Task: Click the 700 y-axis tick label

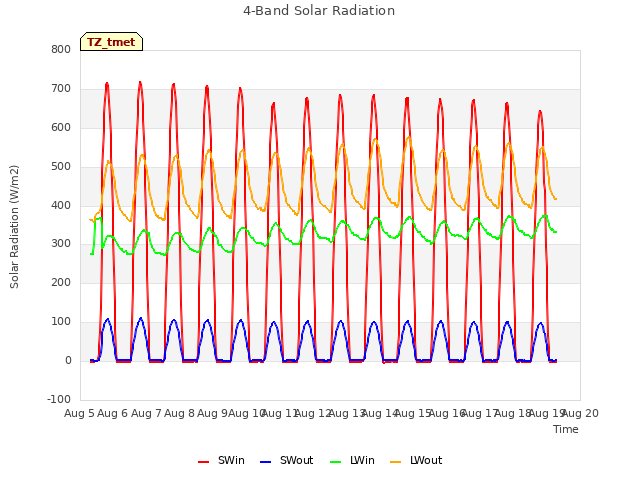Action: pos(61,88)
